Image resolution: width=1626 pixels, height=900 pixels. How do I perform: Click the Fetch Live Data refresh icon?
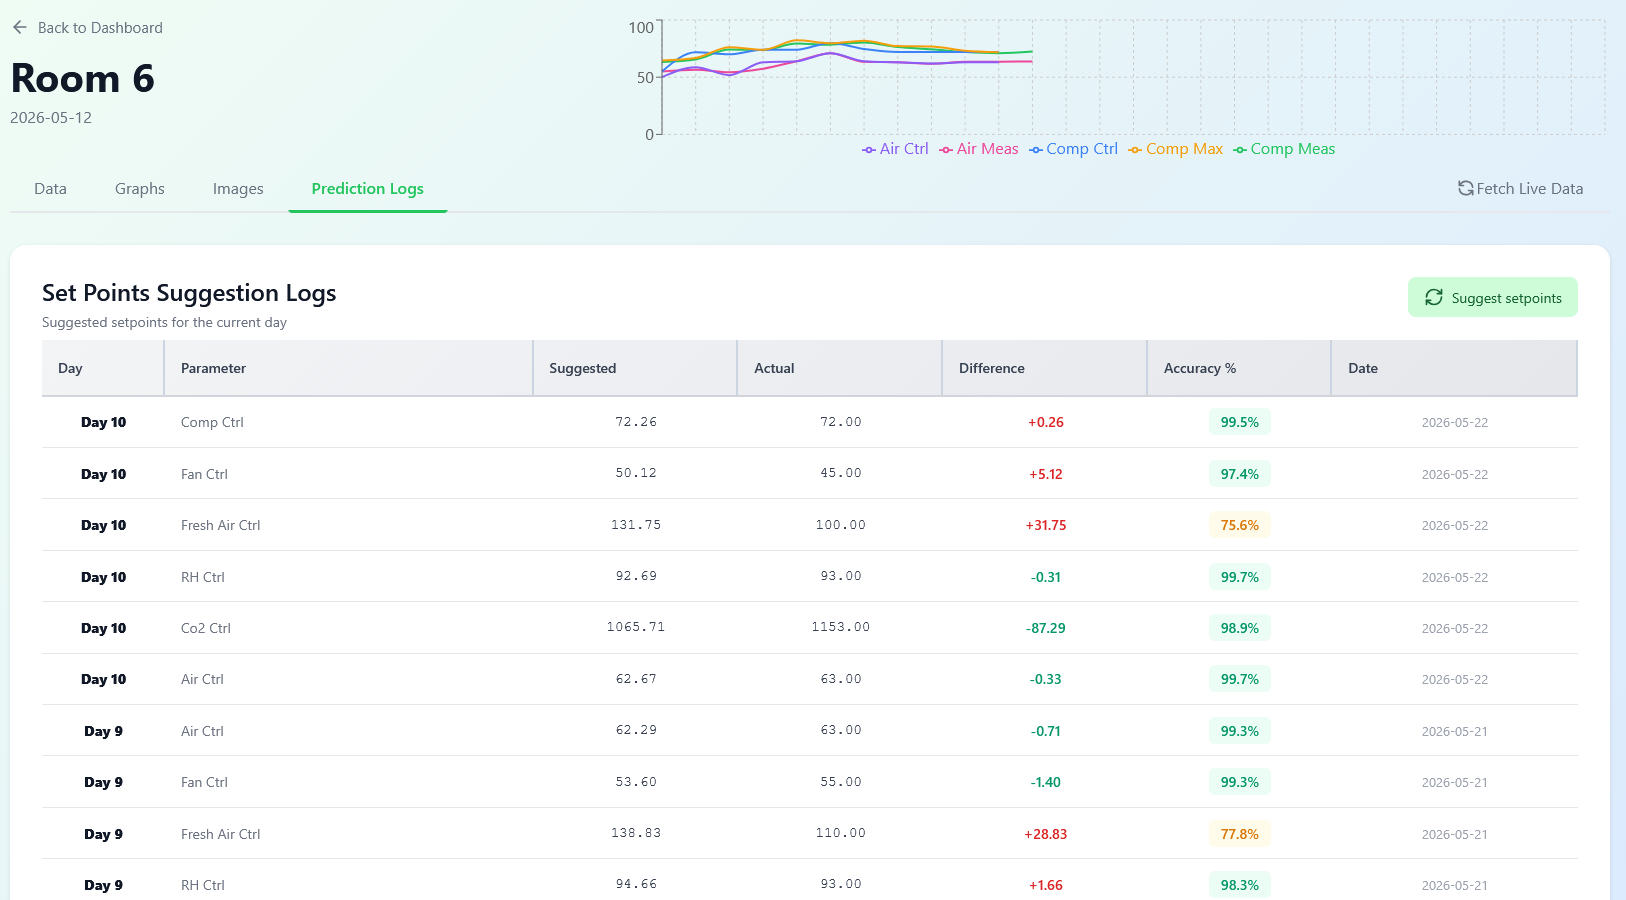(1466, 188)
